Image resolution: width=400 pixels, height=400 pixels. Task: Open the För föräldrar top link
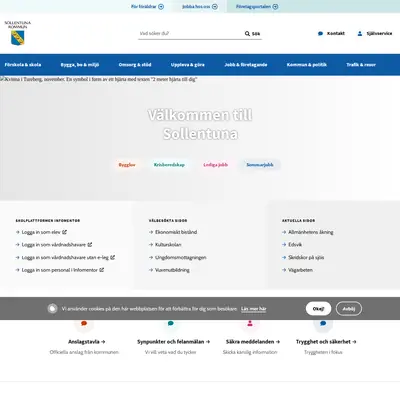pos(147,7)
